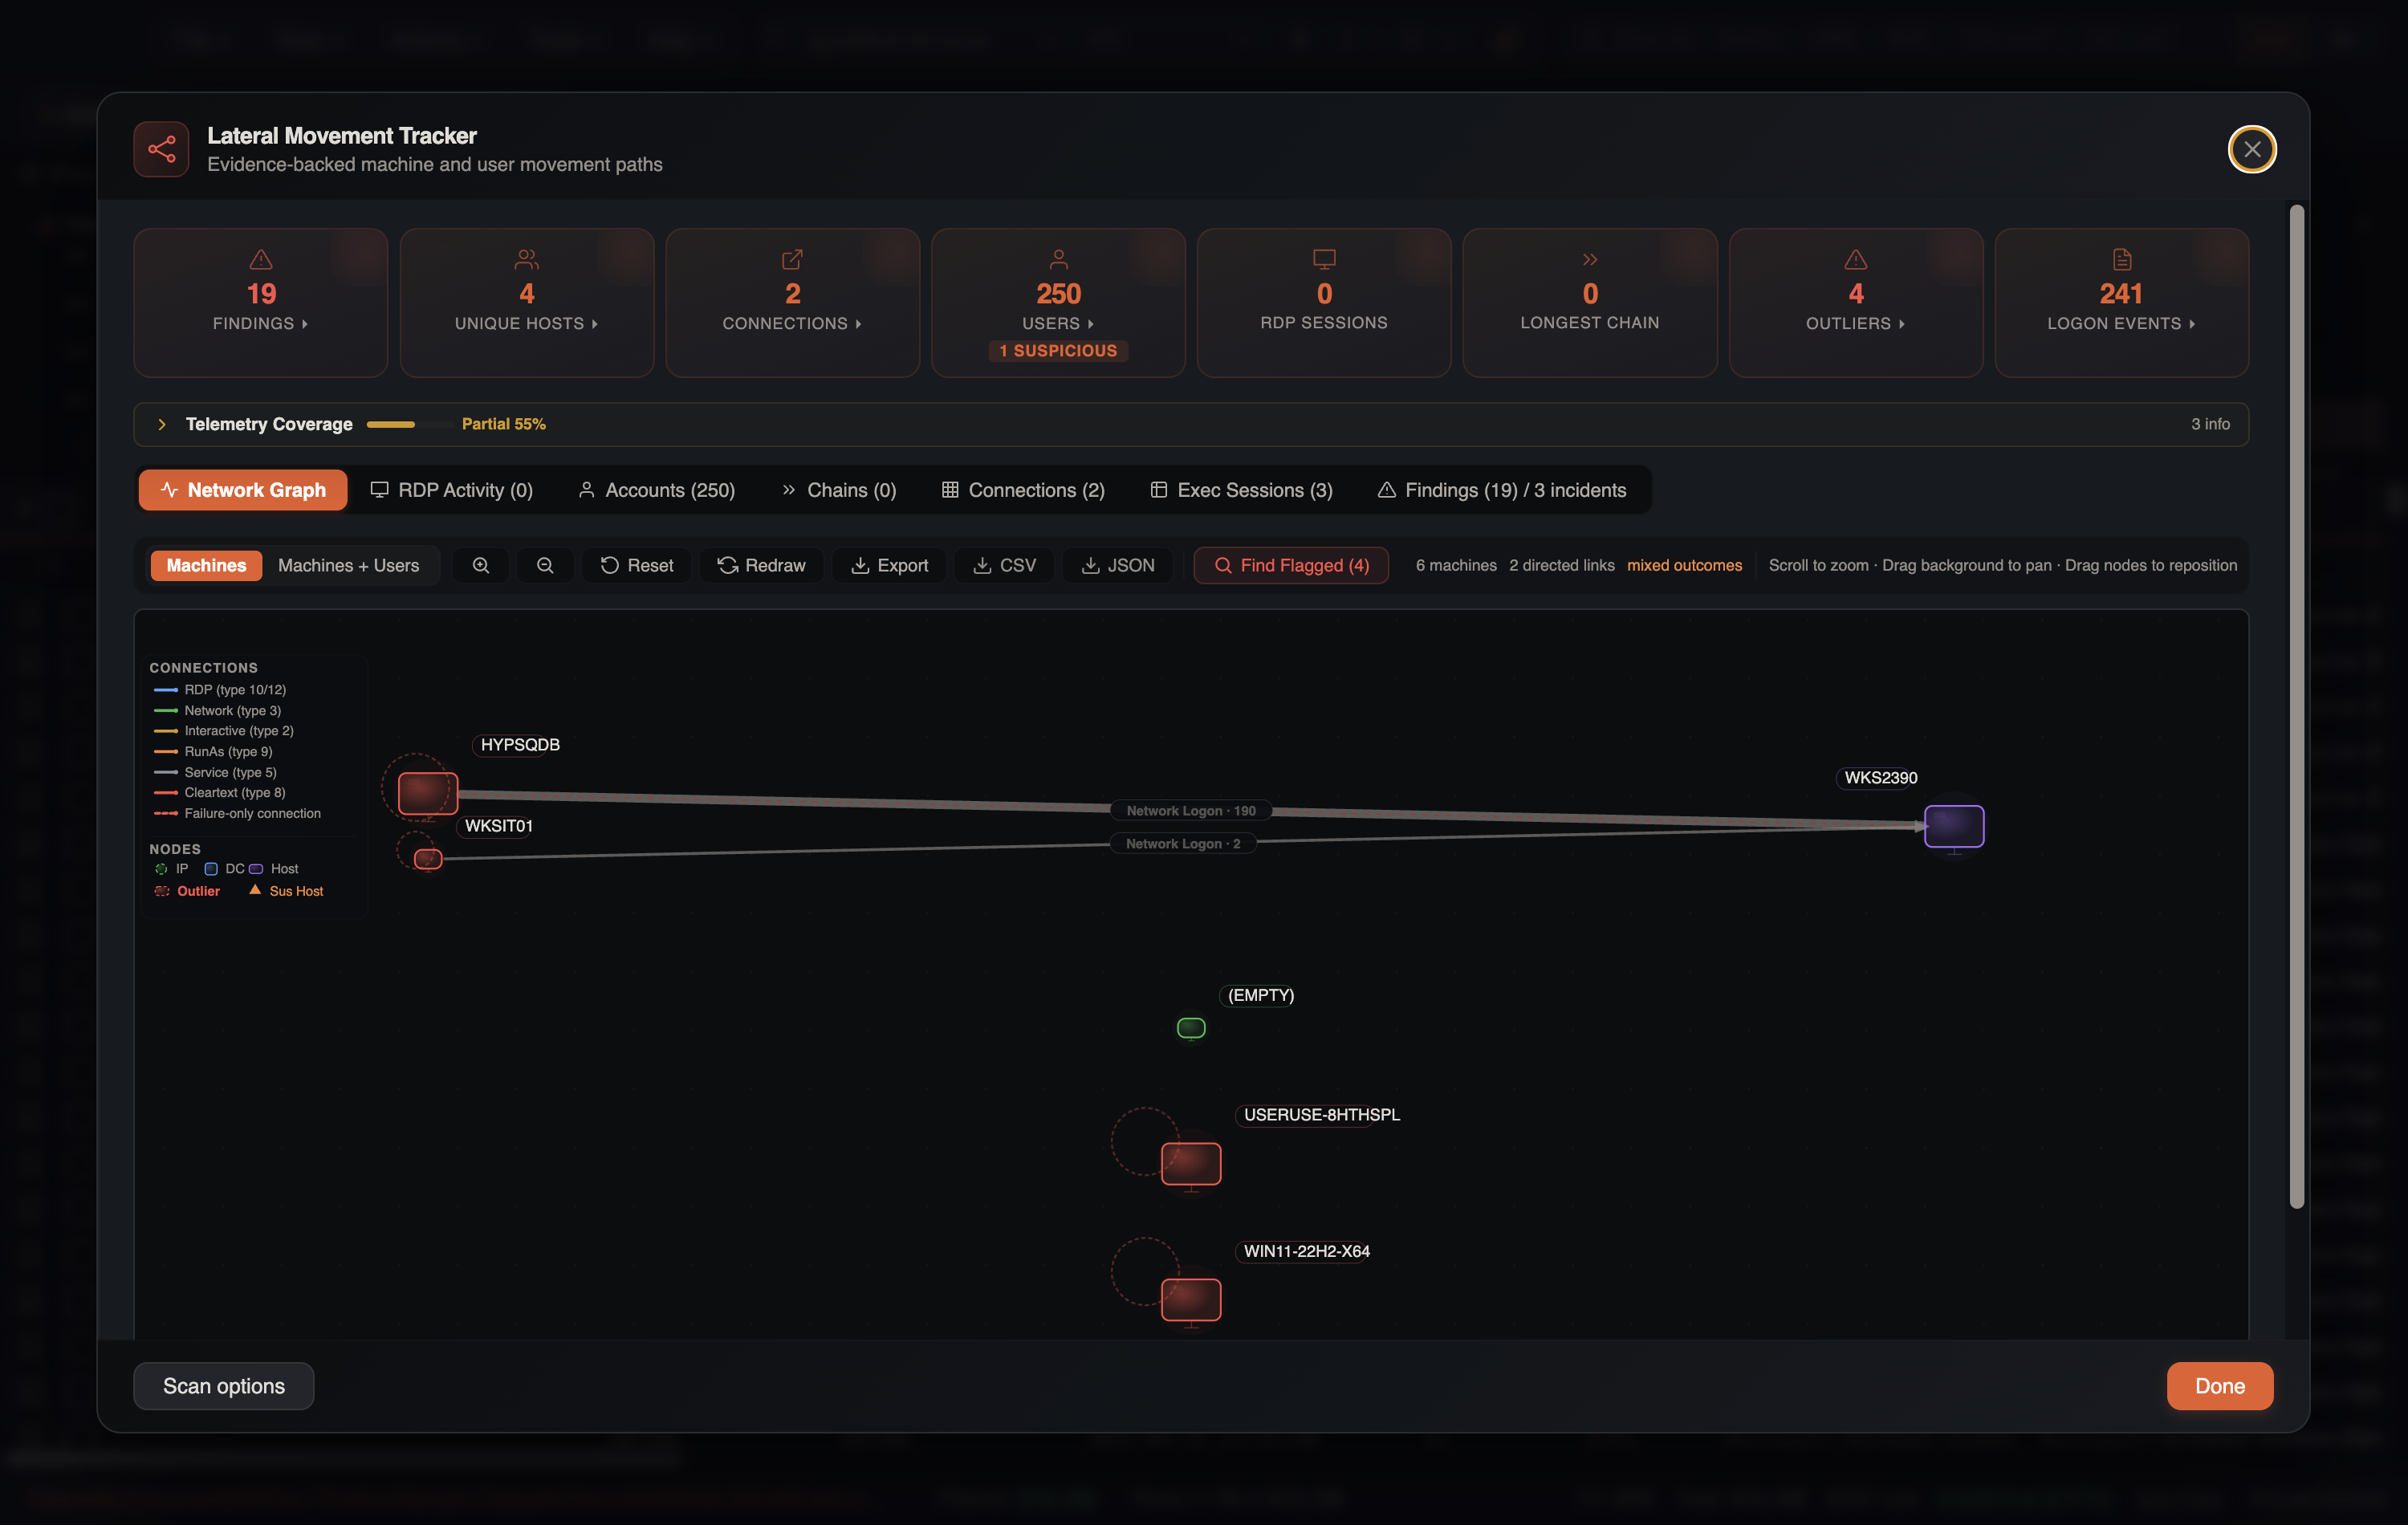Close the Lateral Movement Tracker dialog

point(2252,149)
